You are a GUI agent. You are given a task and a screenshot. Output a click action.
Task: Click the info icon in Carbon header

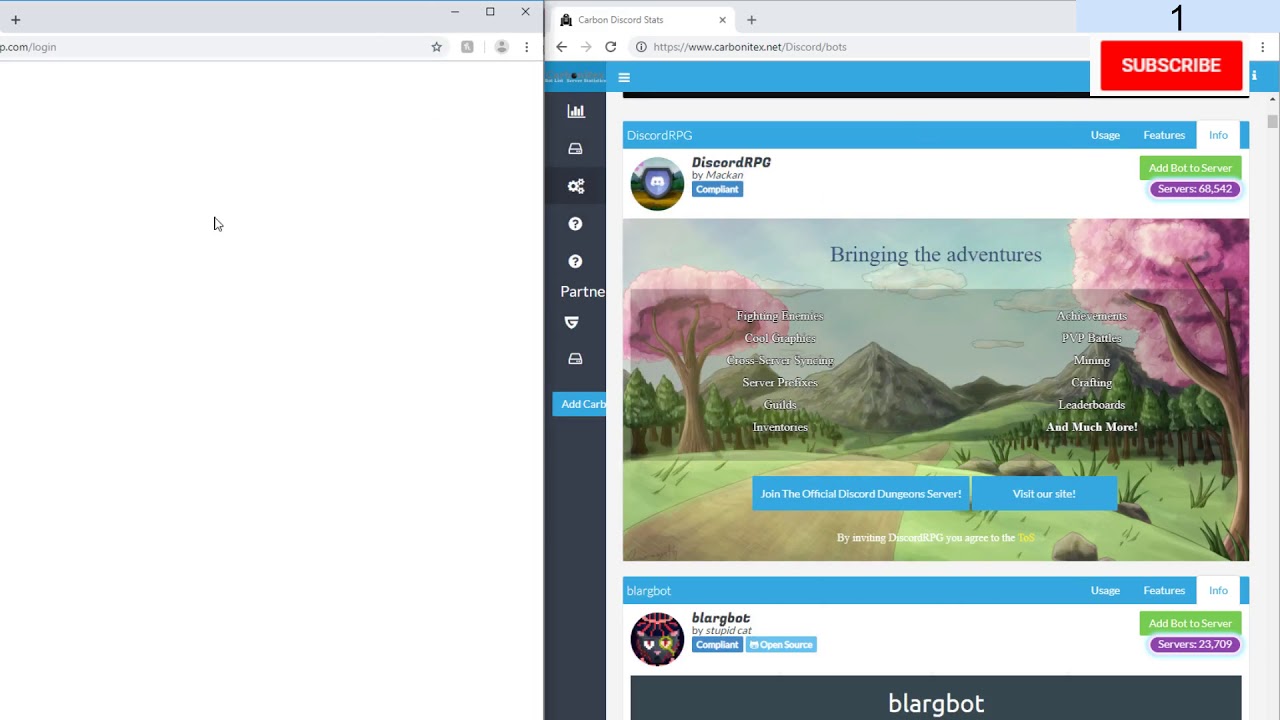click(x=1254, y=76)
